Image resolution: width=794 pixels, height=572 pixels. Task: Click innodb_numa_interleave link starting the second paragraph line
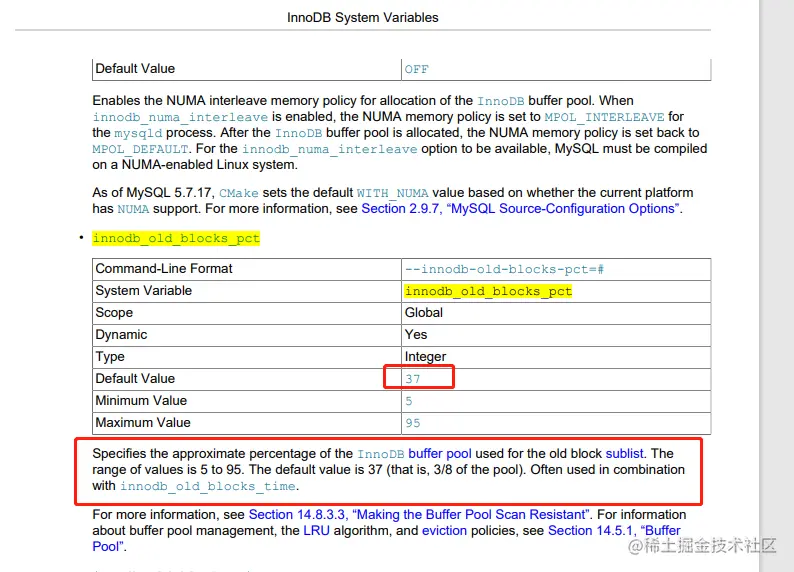pos(180,117)
